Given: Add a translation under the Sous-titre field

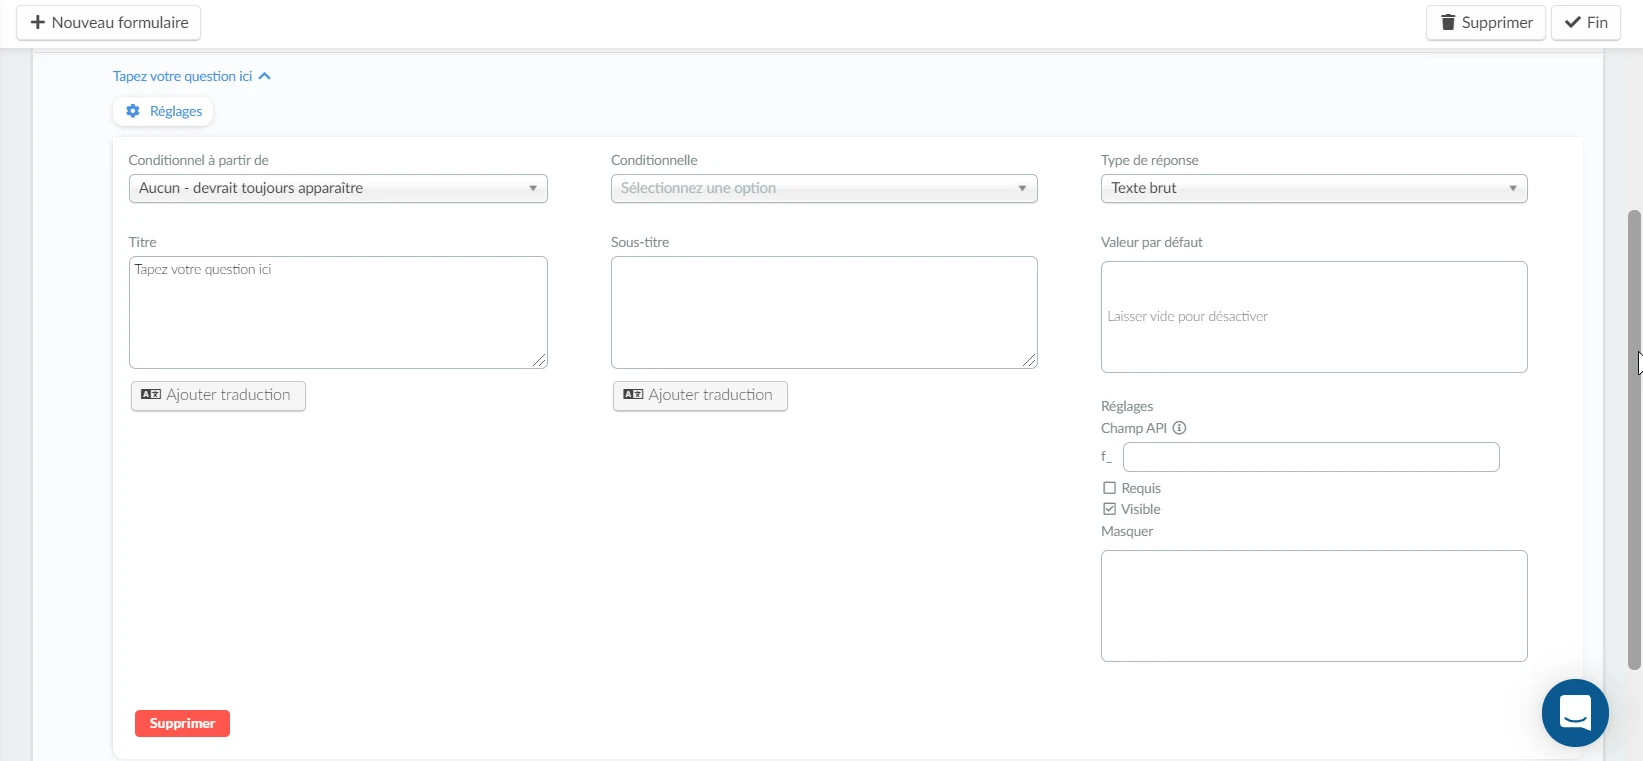Looking at the screenshot, I should tap(700, 395).
